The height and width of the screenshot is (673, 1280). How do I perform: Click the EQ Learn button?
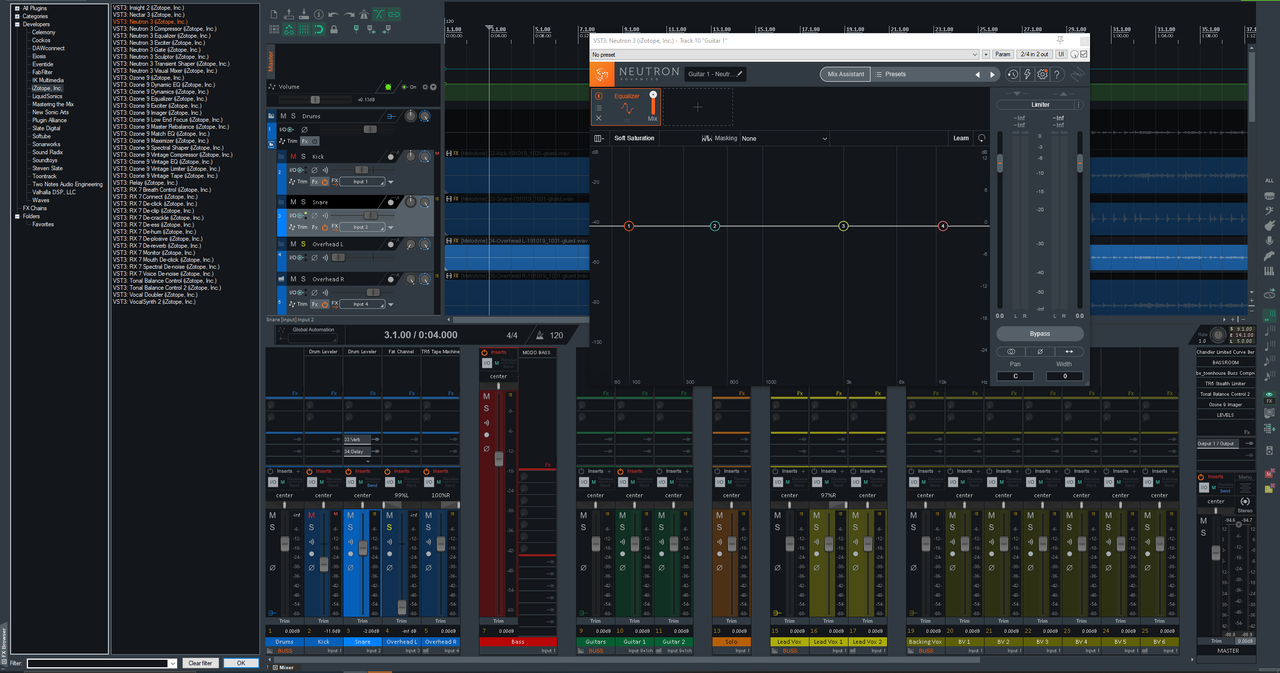(961, 138)
